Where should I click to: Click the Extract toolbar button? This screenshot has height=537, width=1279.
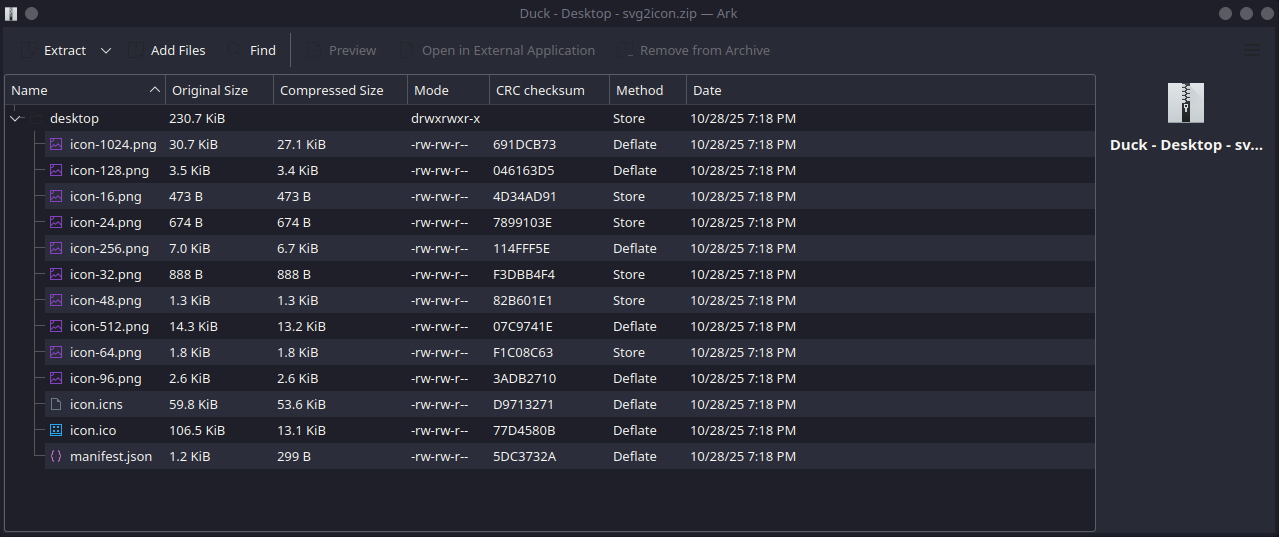point(52,50)
